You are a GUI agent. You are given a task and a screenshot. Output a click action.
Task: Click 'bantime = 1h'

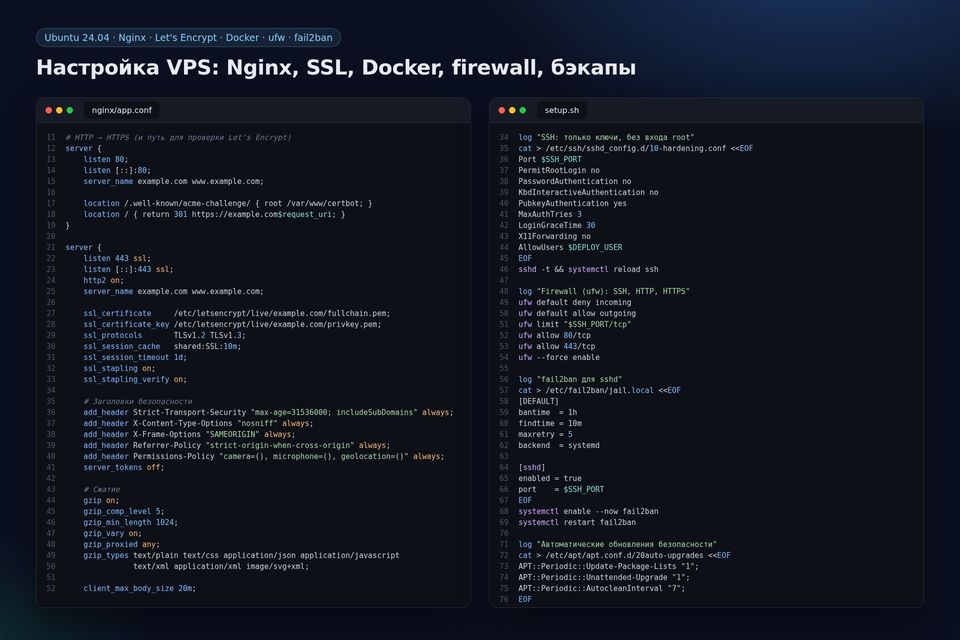click(x=547, y=413)
